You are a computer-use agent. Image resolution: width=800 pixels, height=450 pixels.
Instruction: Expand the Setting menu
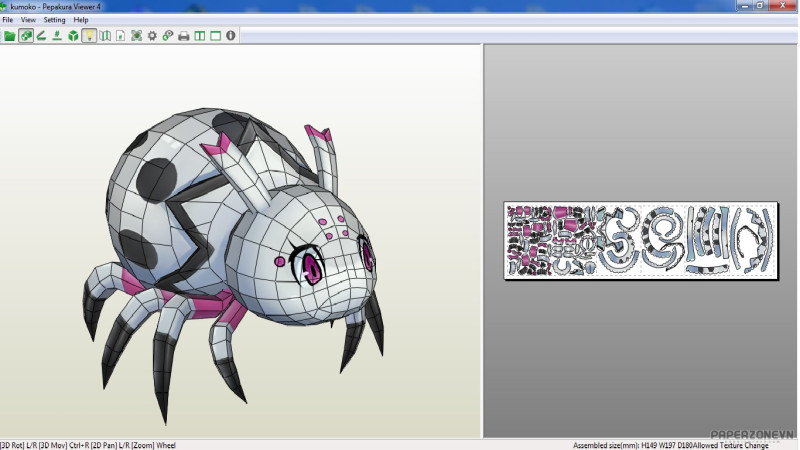tap(54, 20)
